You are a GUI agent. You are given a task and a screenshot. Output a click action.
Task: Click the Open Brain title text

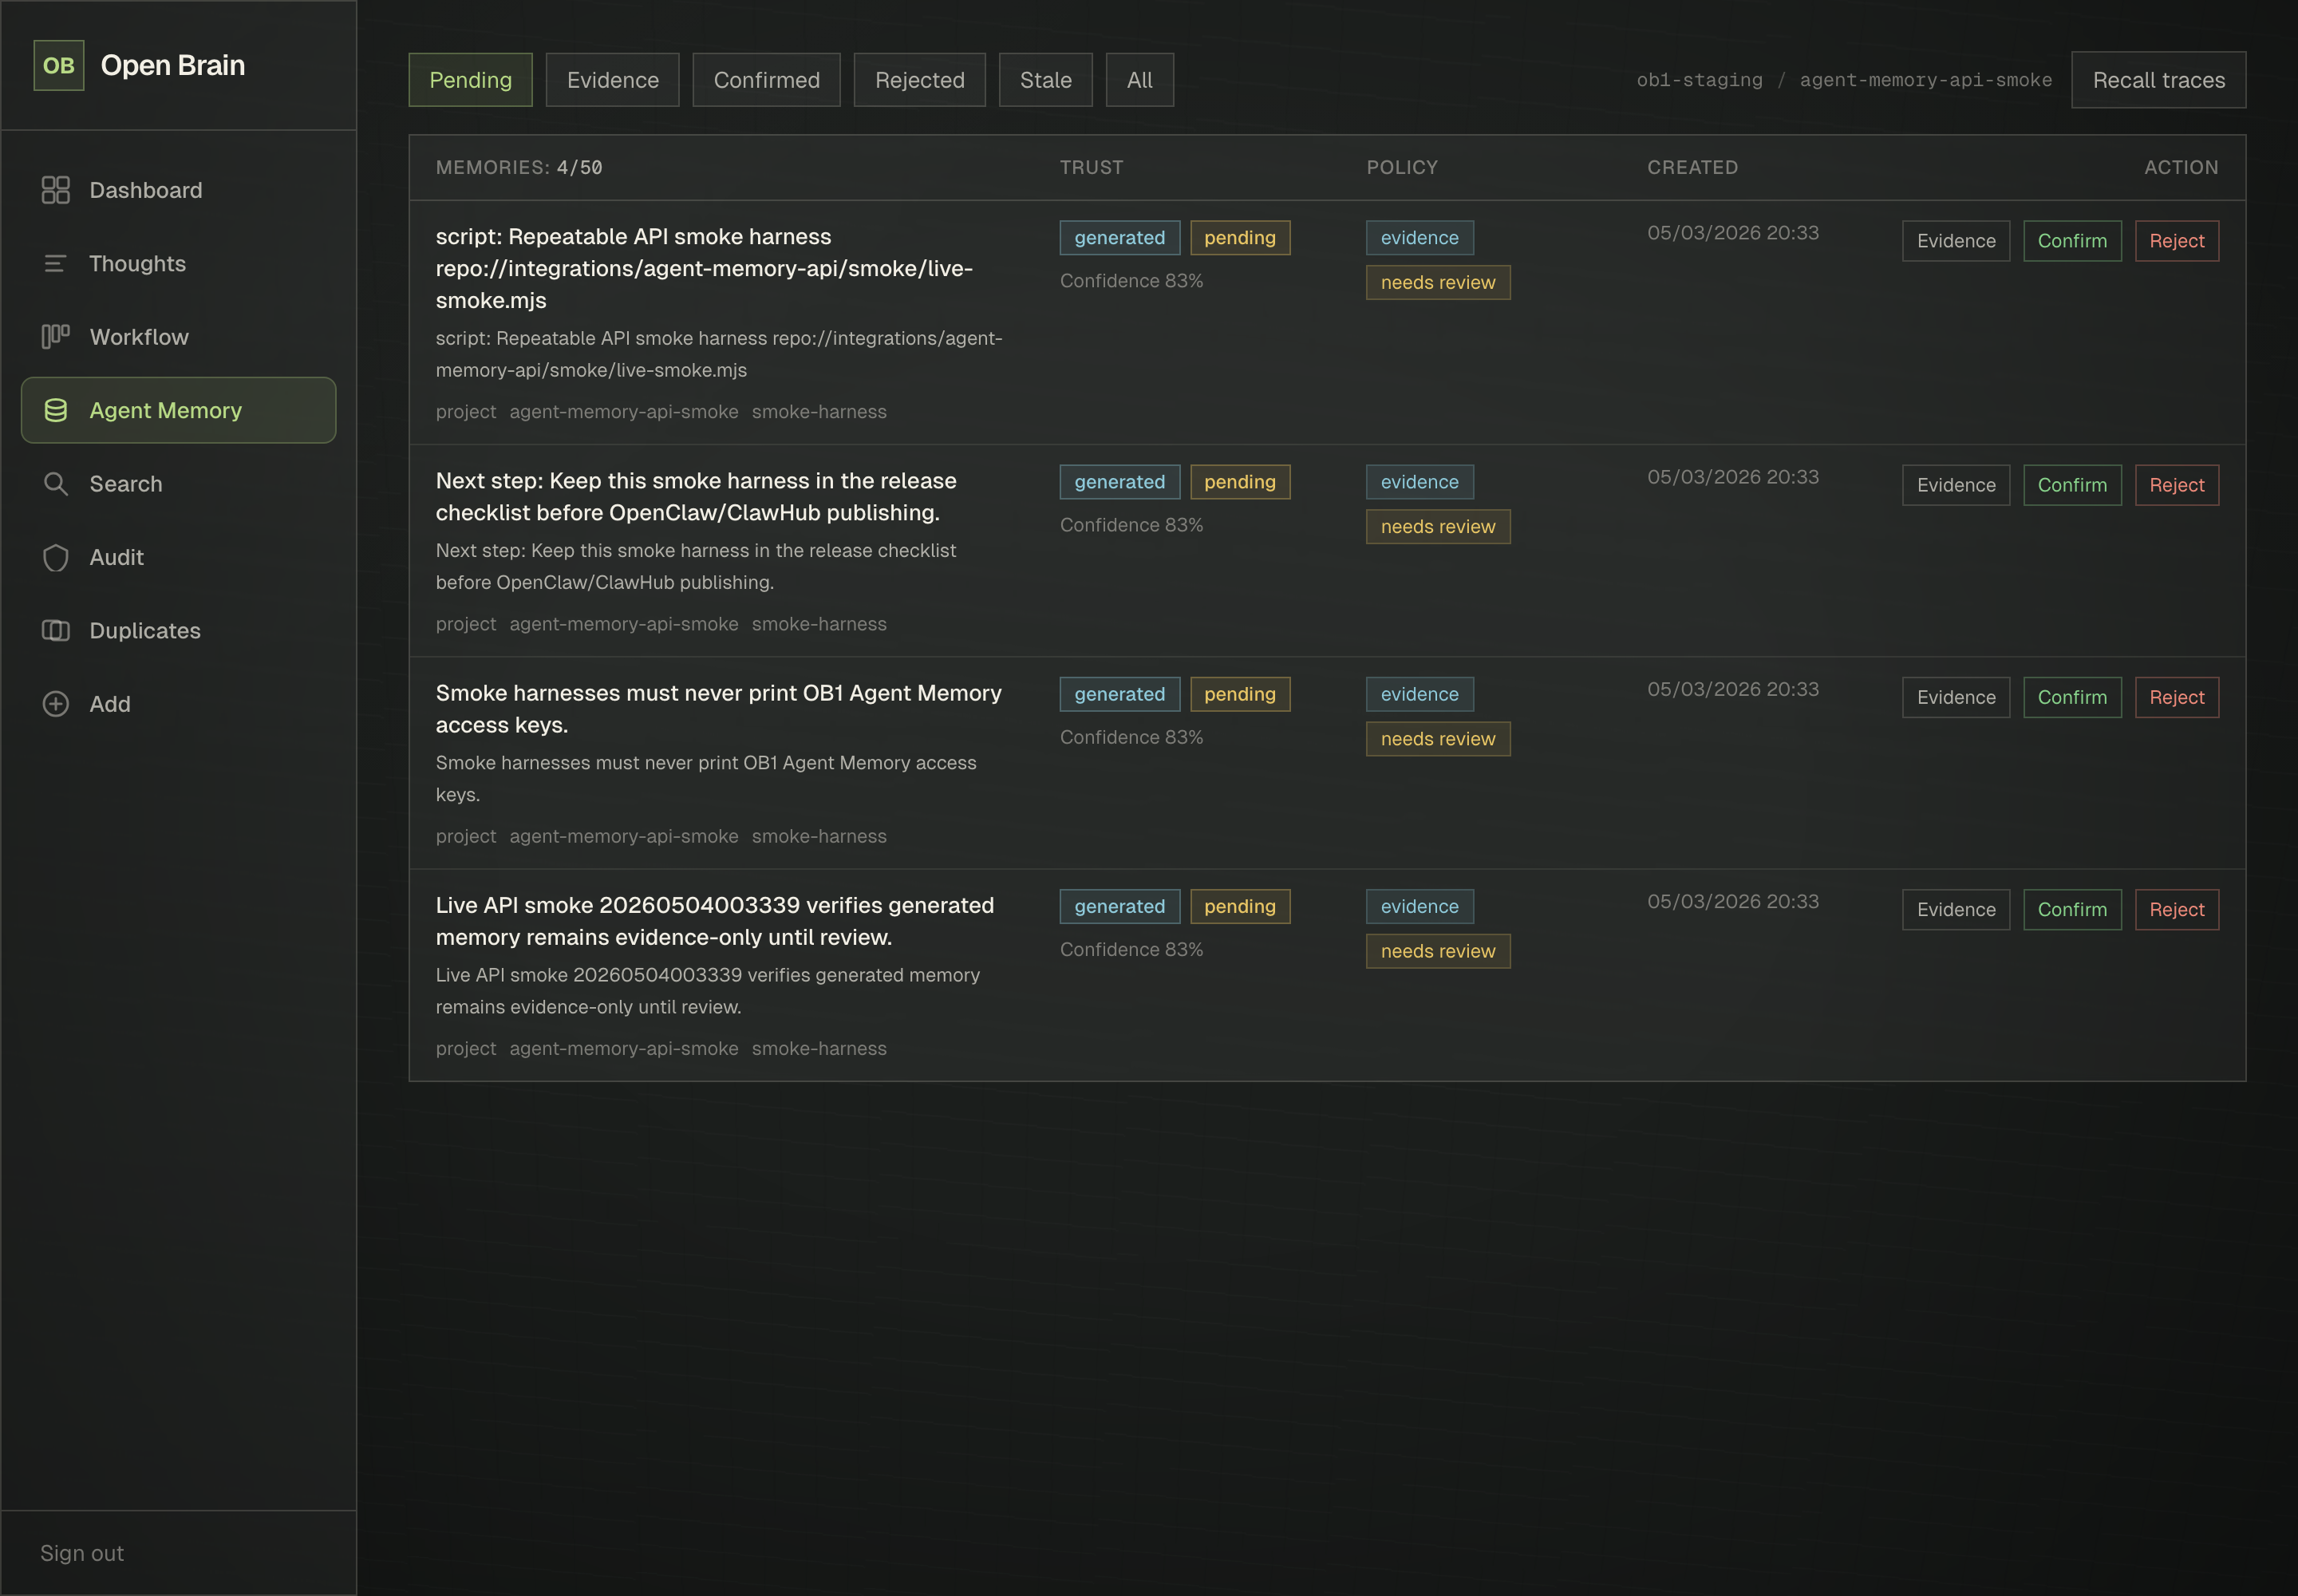pyautogui.click(x=173, y=65)
